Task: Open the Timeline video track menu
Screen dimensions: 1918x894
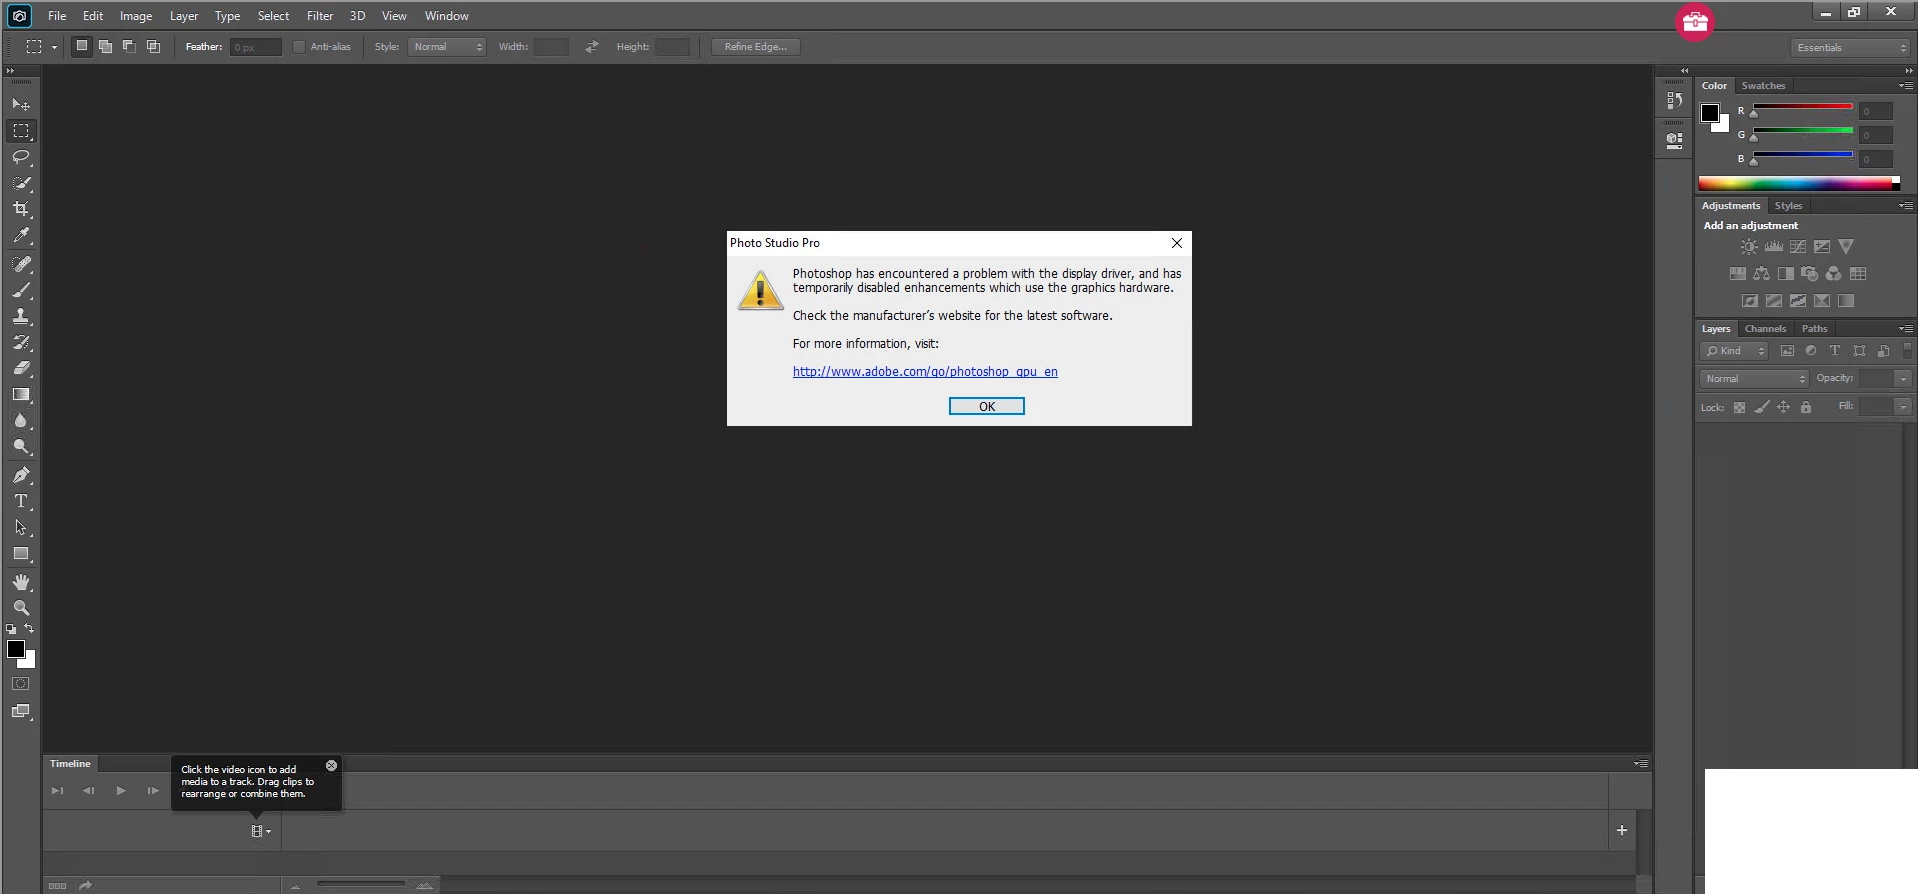Action: [x=261, y=831]
